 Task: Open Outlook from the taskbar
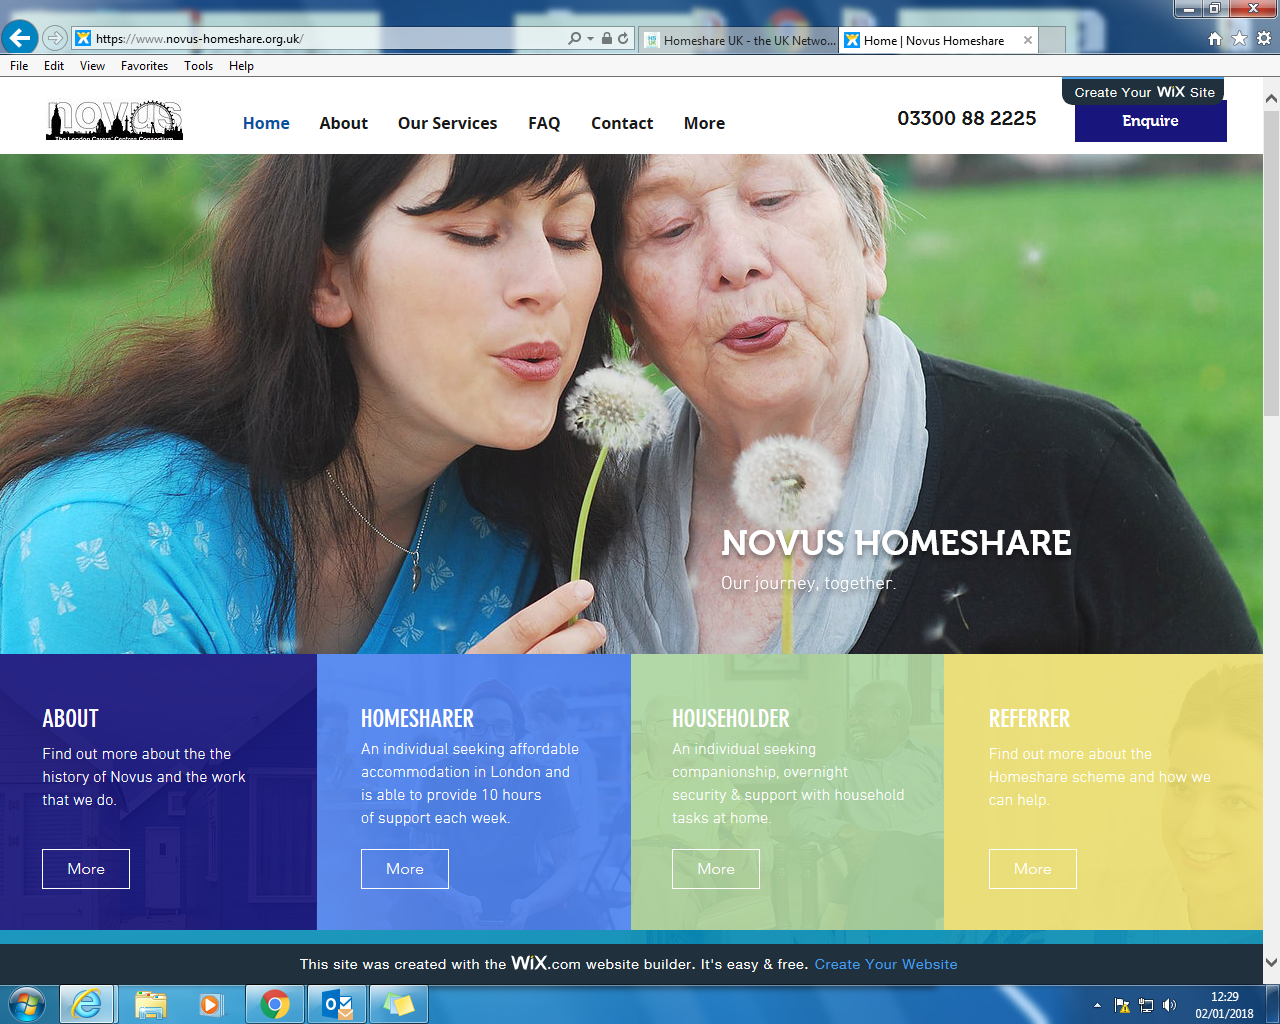337,1004
